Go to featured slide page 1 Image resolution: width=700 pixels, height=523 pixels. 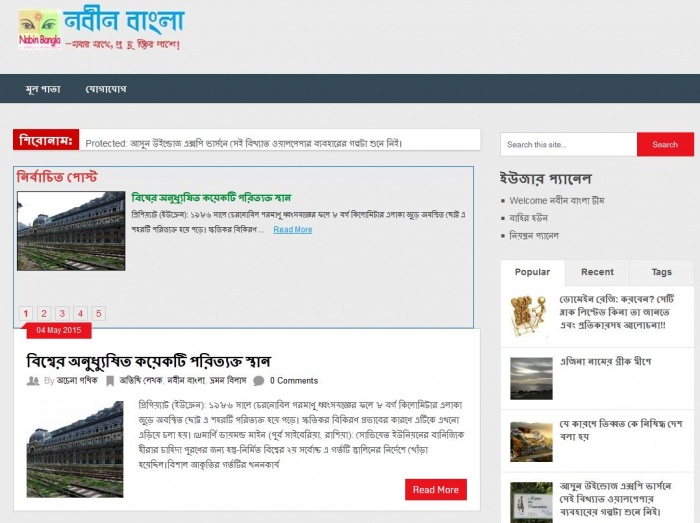coord(26,313)
